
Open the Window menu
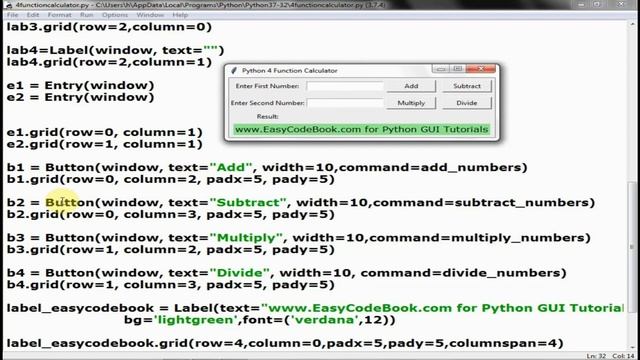(150, 15)
